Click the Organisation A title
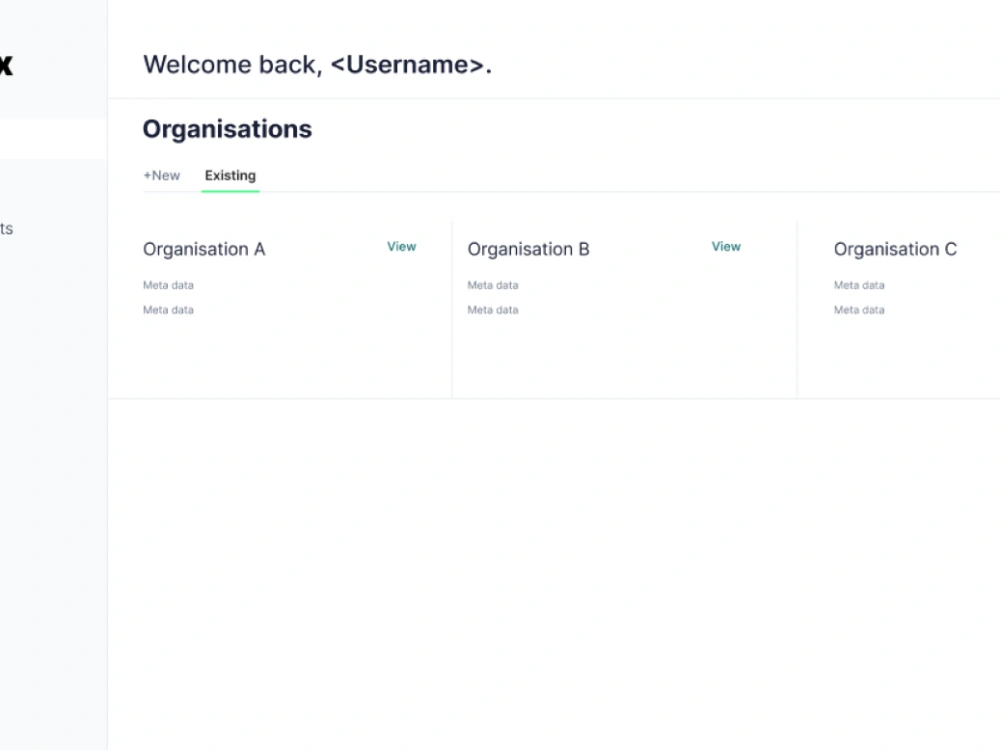The height and width of the screenshot is (750, 1000). 204,249
